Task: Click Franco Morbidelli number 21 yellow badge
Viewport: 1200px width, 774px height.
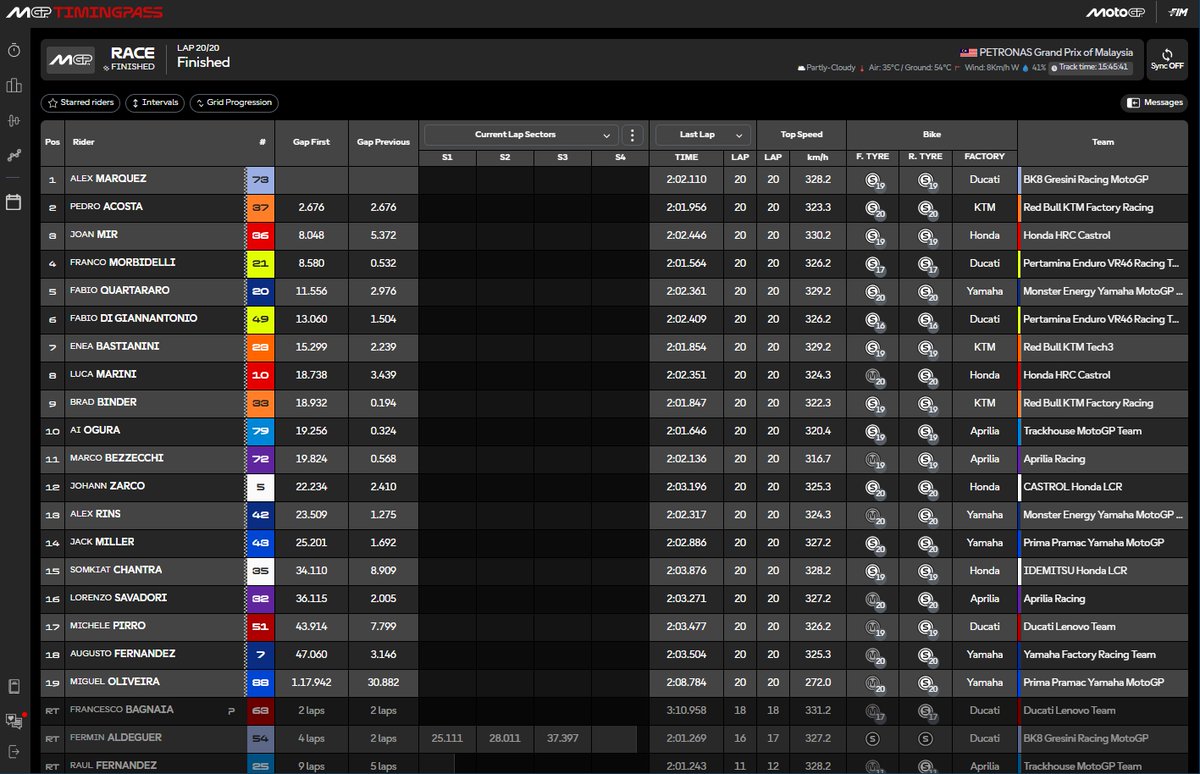Action: 260,264
